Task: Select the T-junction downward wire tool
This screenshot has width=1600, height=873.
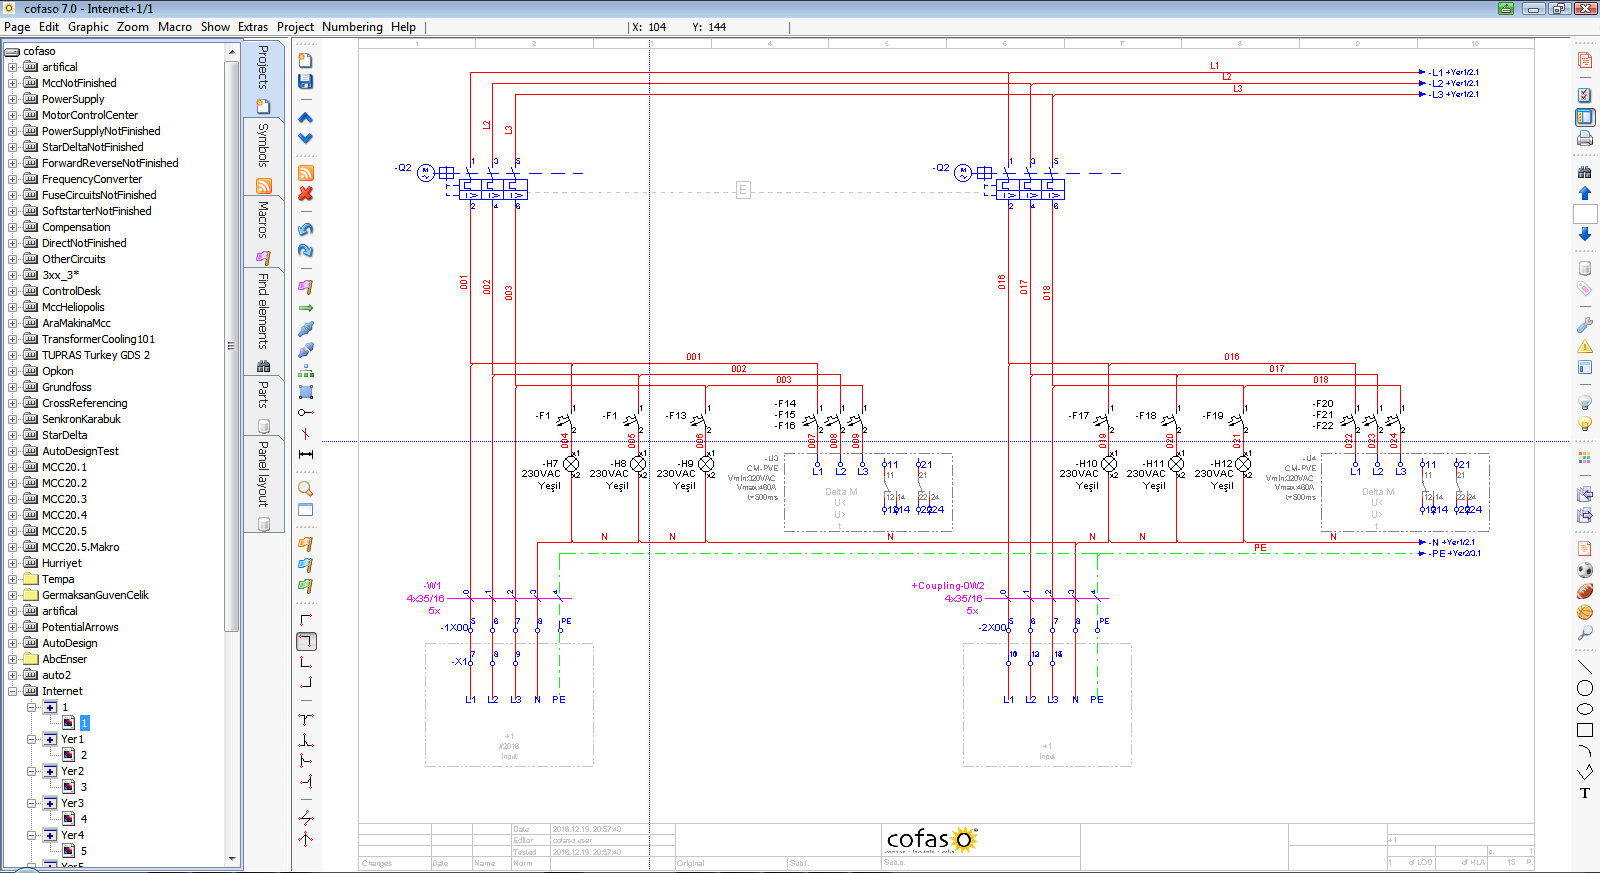Action: (x=306, y=719)
